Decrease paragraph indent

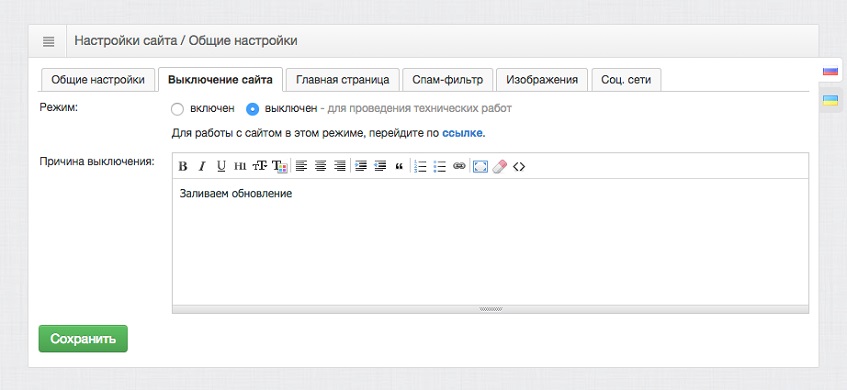pyautogui.click(x=380, y=166)
